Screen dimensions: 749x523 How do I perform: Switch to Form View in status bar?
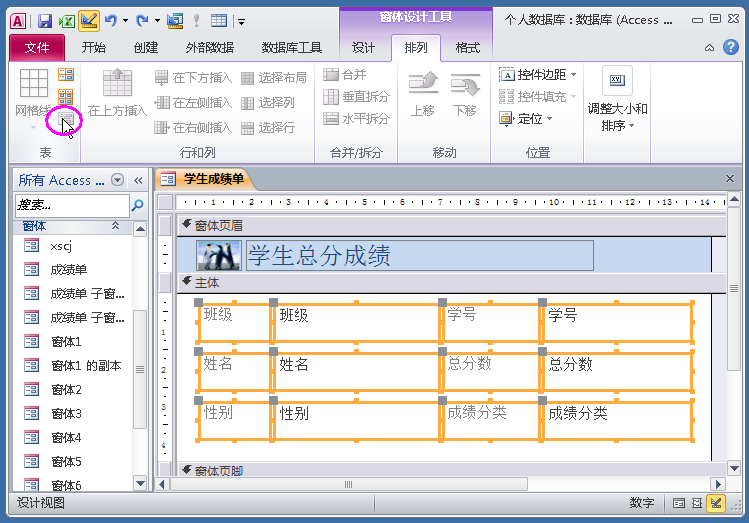pyautogui.click(x=679, y=503)
